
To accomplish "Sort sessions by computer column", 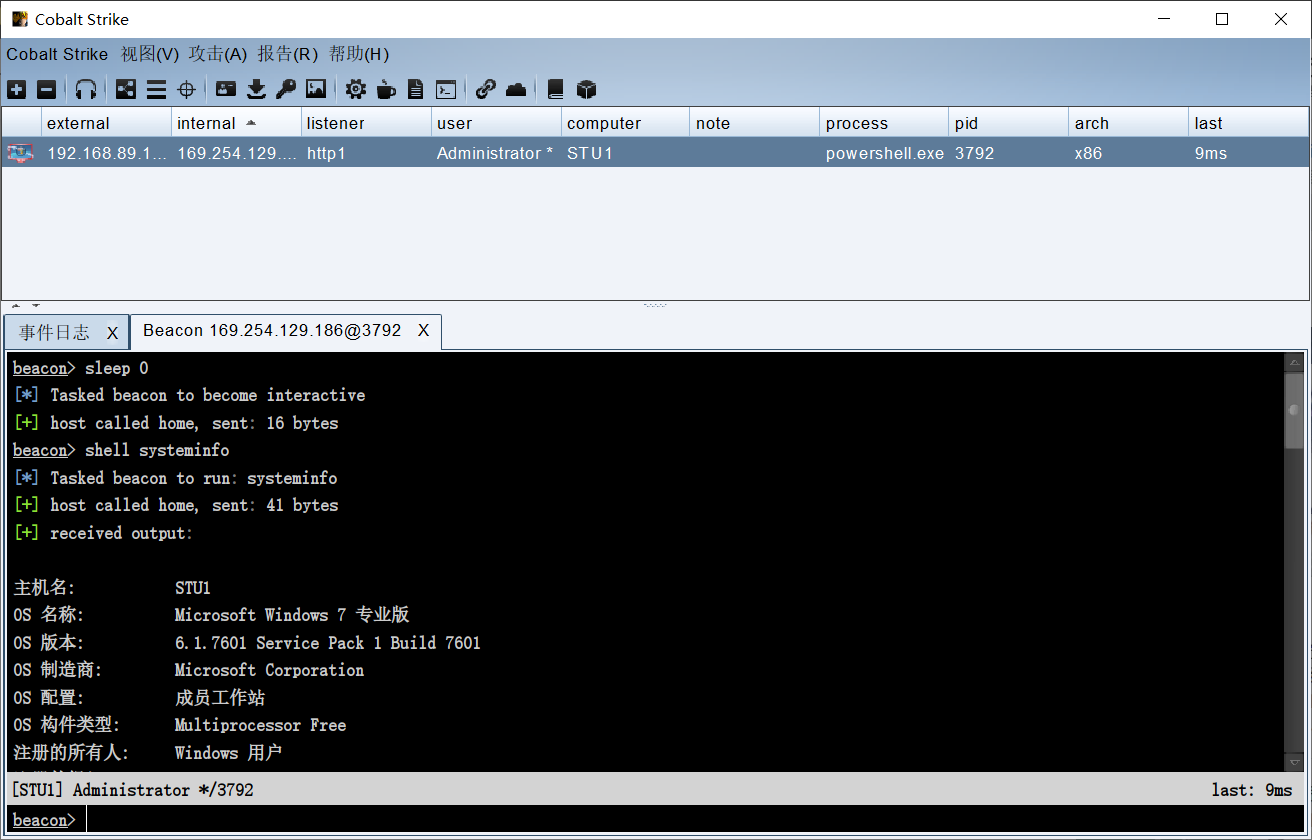I will tap(625, 123).
